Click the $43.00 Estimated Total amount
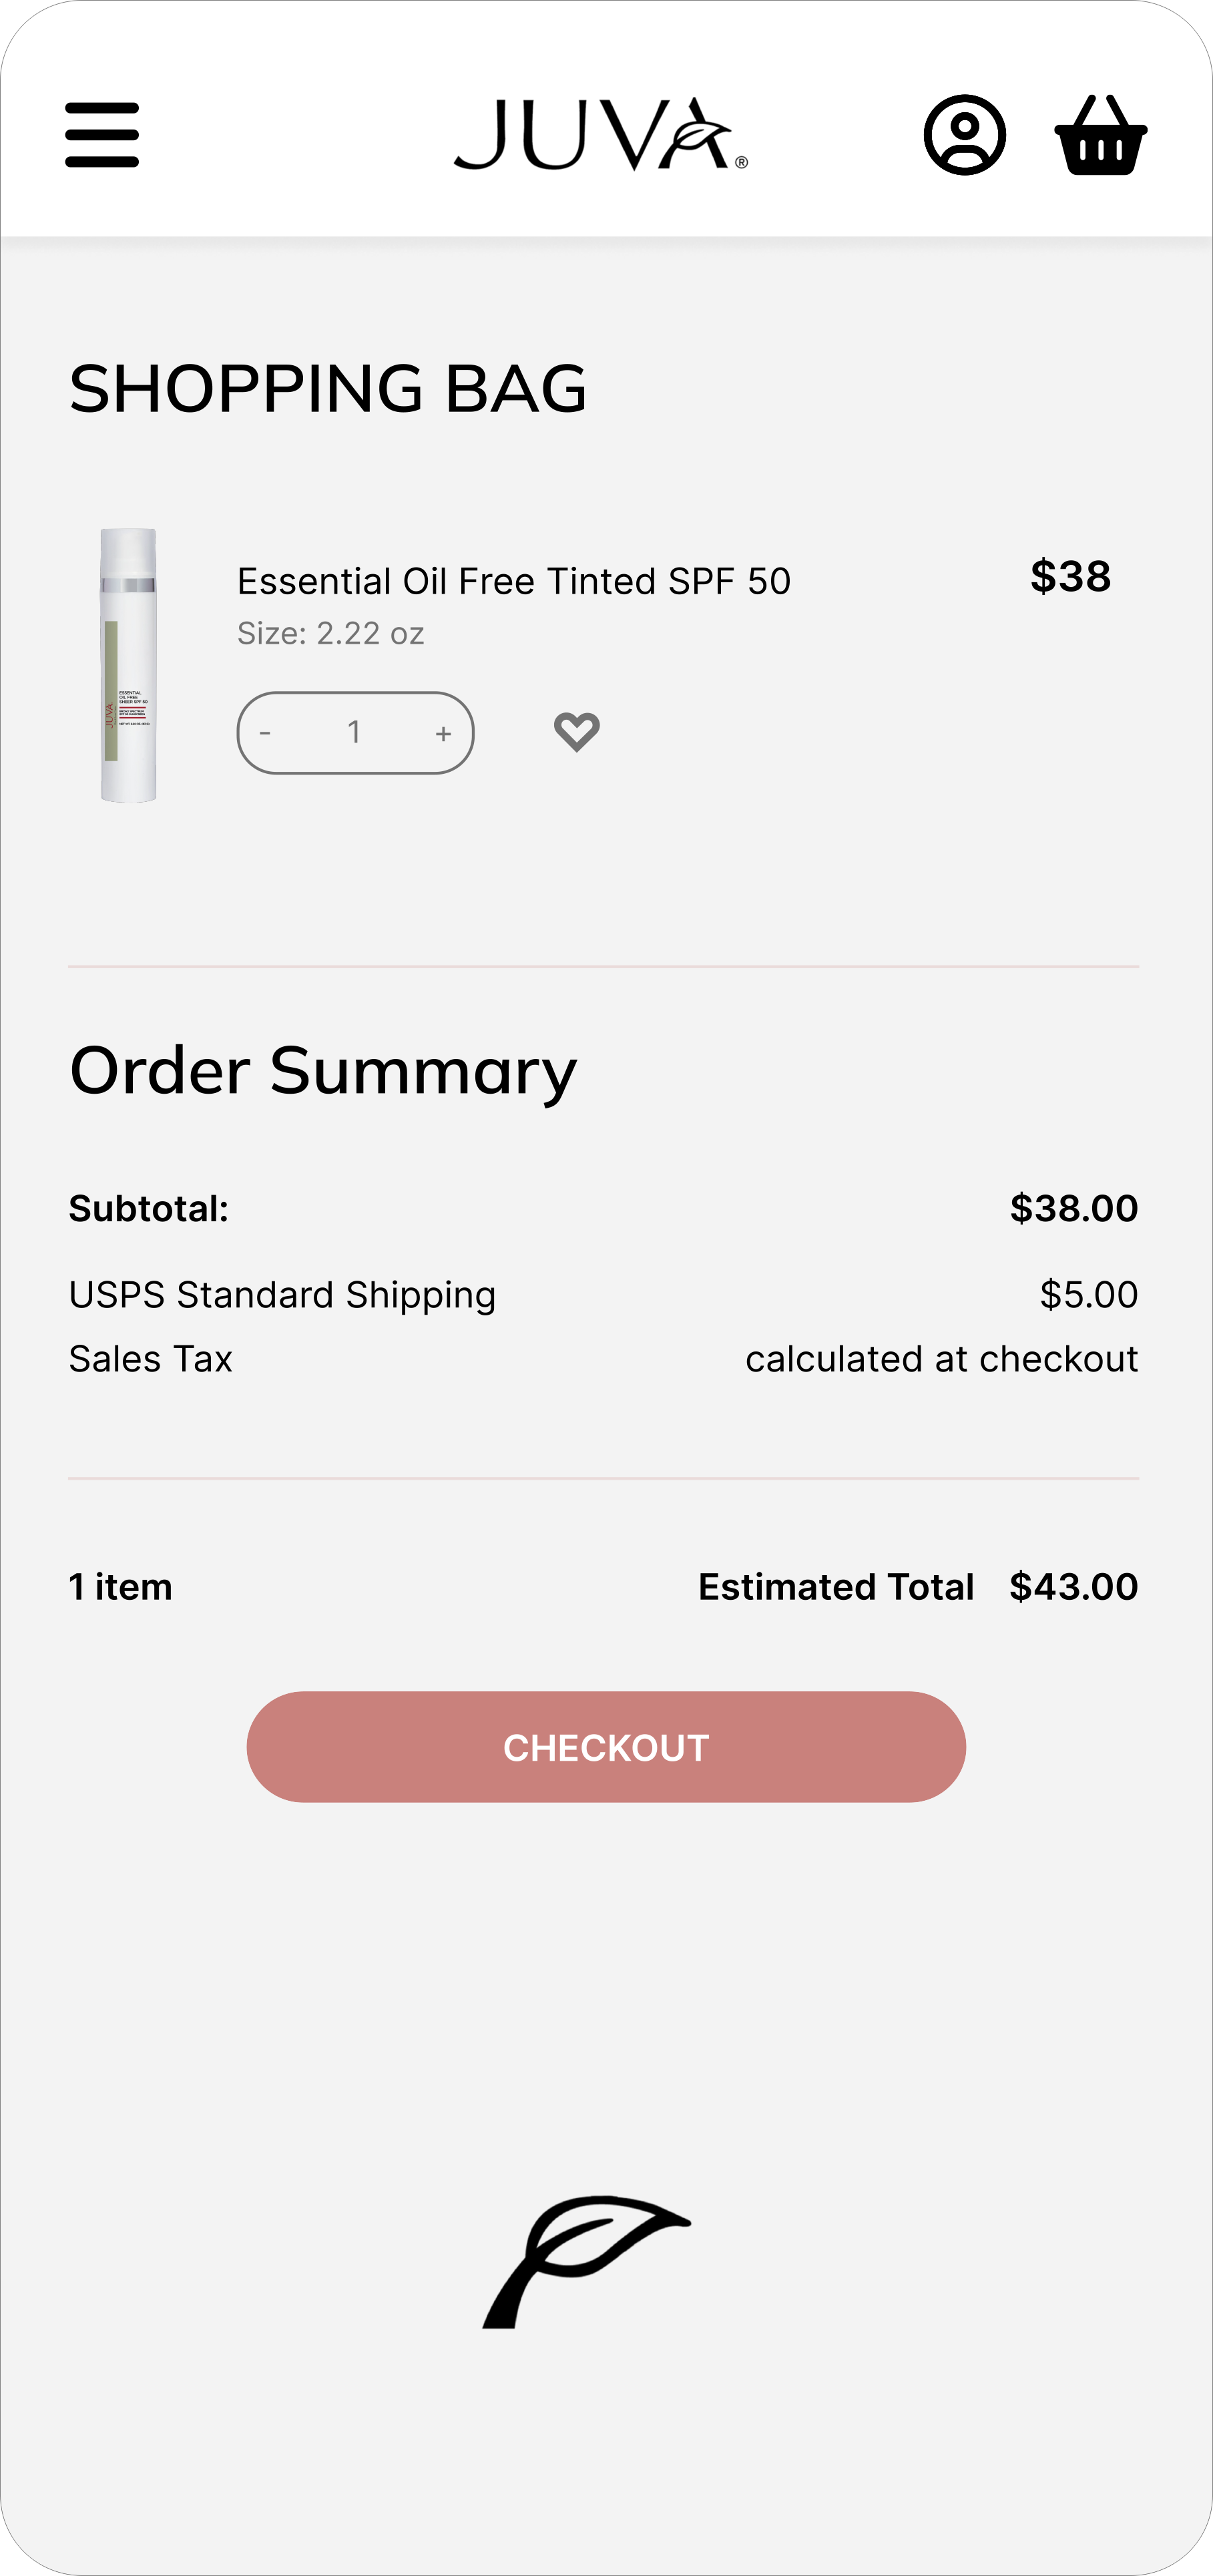The height and width of the screenshot is (2576, 1213). [x=1073, y=1587]
